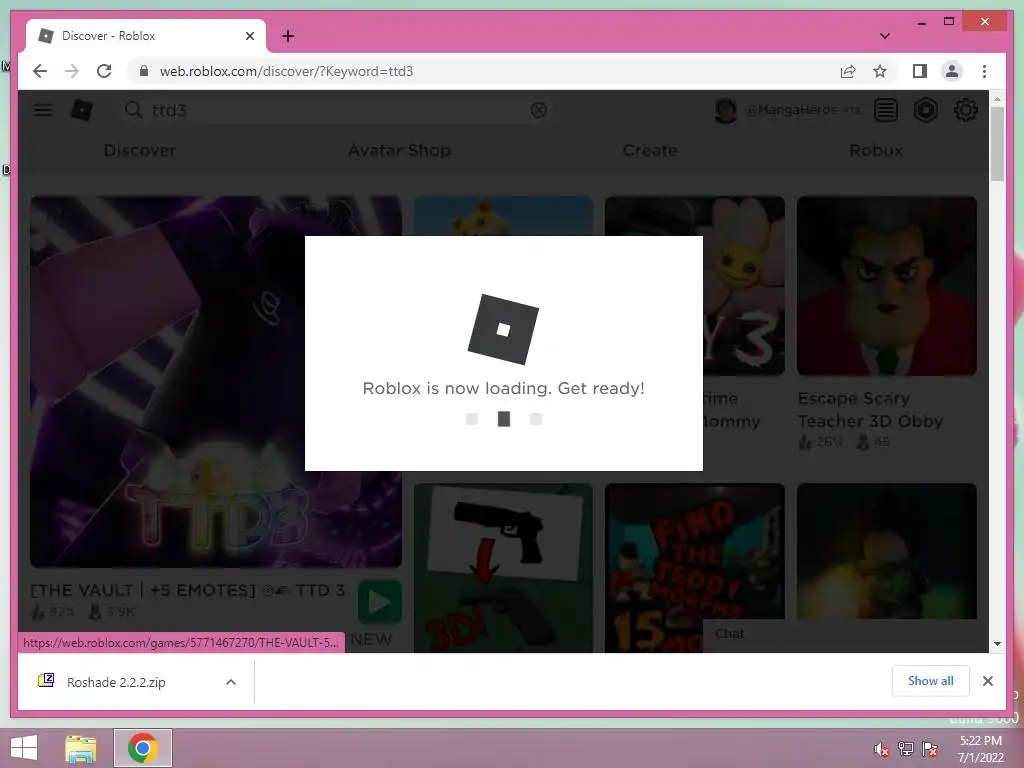Click the ttd3 search input field

click(336, 110)
